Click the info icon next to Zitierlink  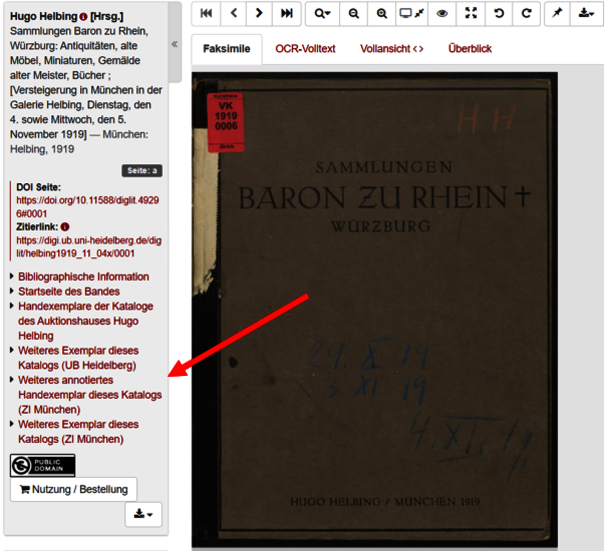65,227
